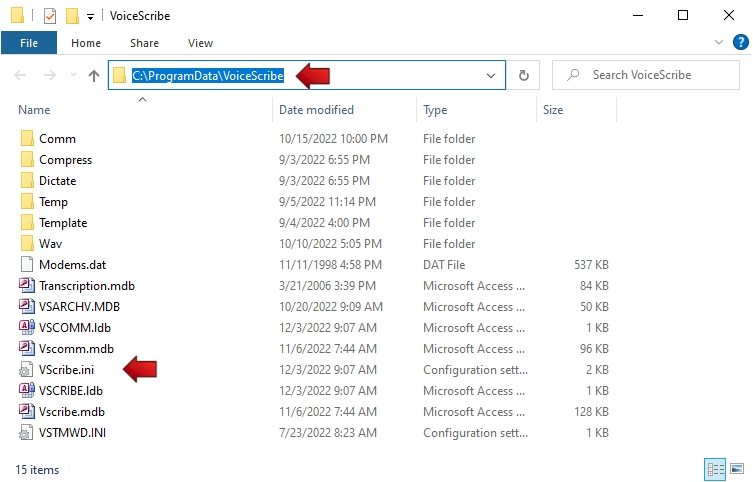Select the Wav folder icon
This screenshot has height=482, width=753.
click(27, 243)
